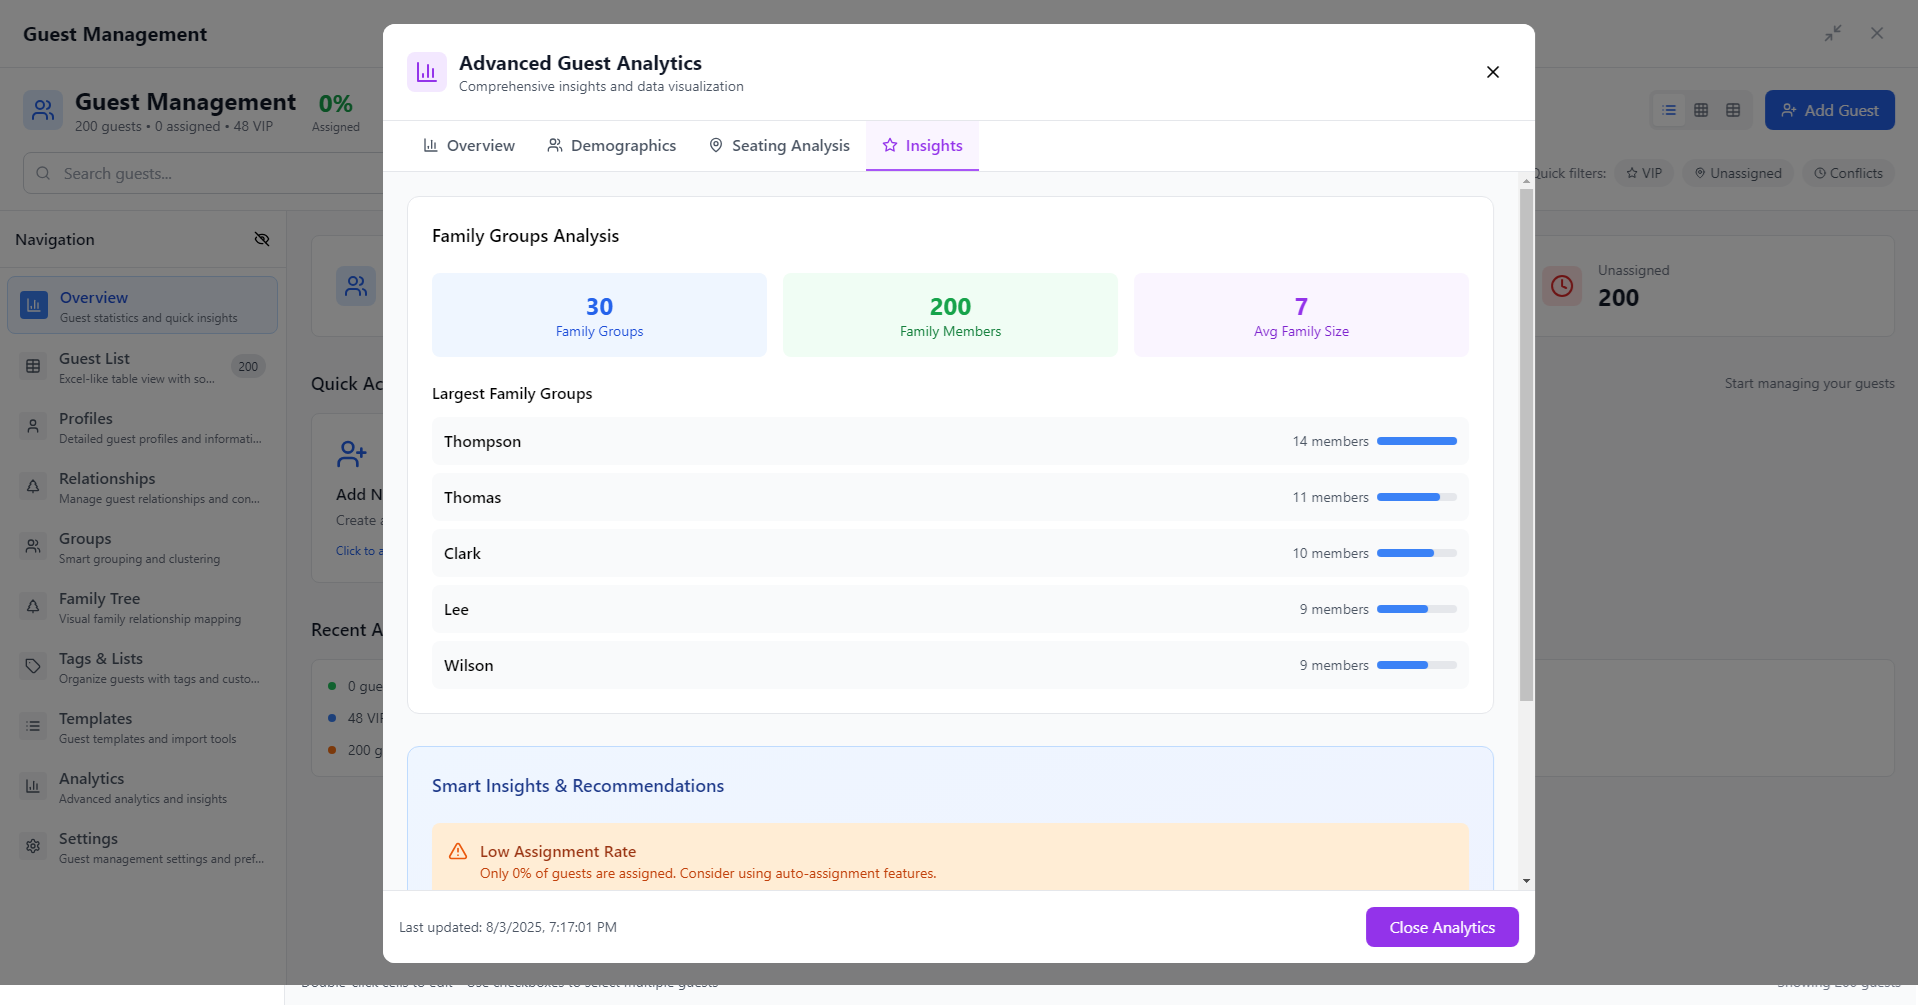Hide navigation using the eye-off toggle
This screenshot has width=1918, height=1005.
pos(262,239)
